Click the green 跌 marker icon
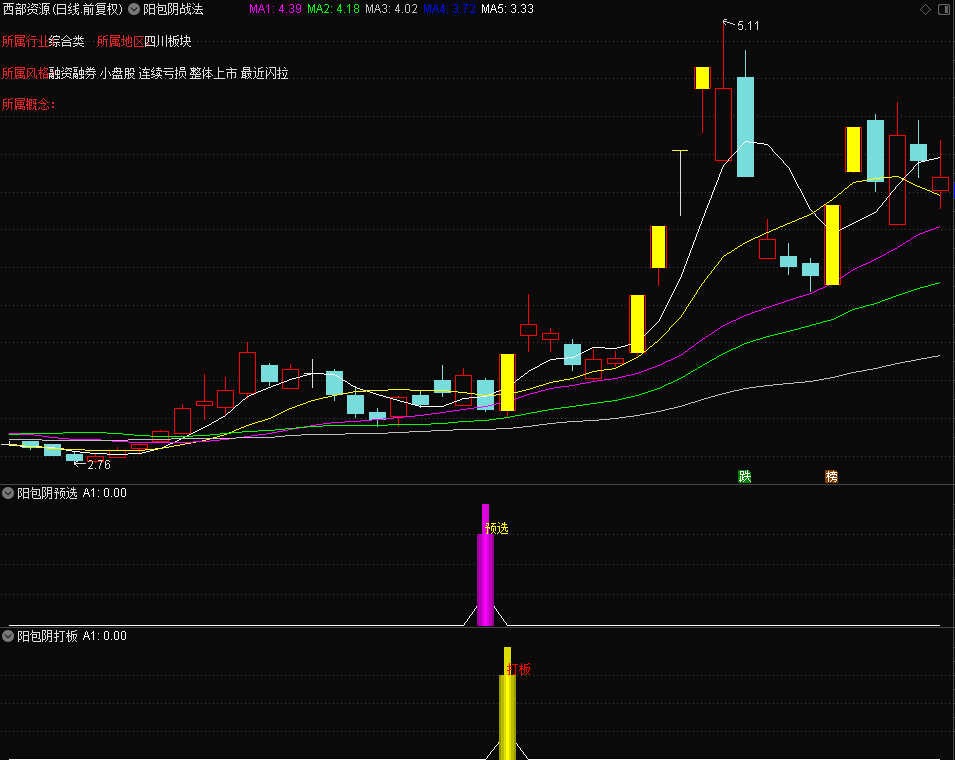 click(744, 476)
